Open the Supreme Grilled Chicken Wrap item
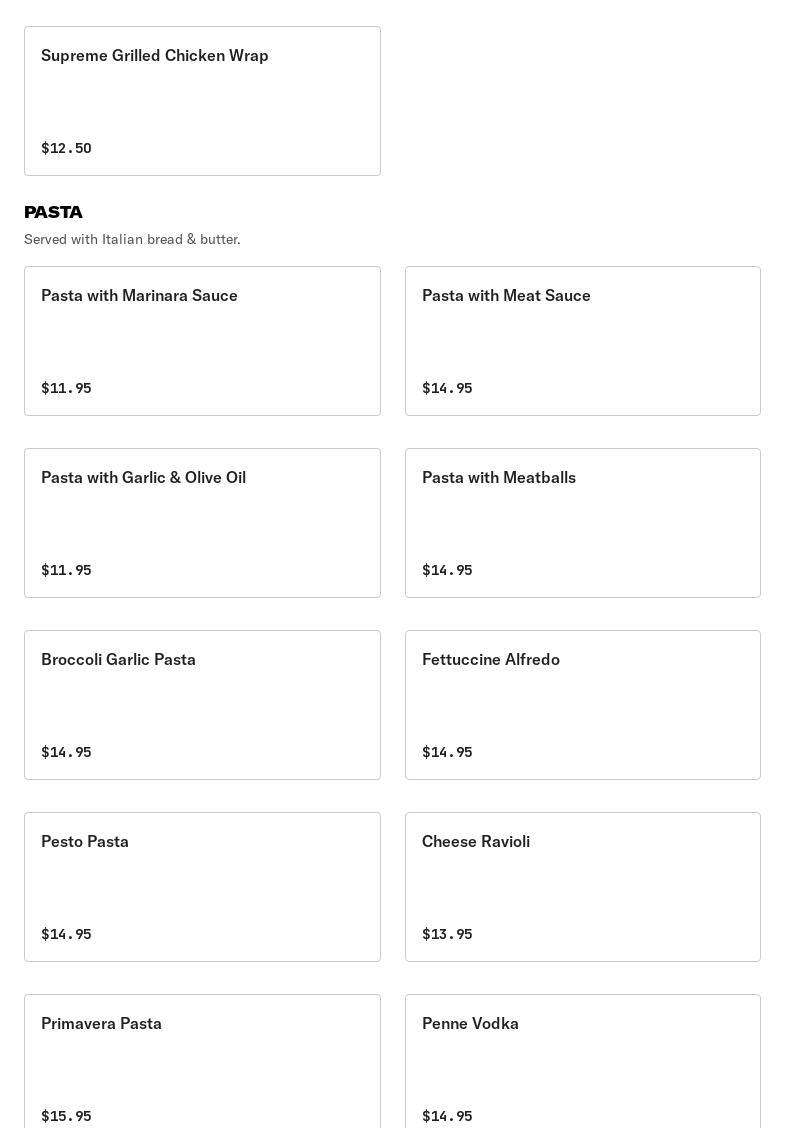This screenshot has height=1128, width=785. (x=202, y=100)
